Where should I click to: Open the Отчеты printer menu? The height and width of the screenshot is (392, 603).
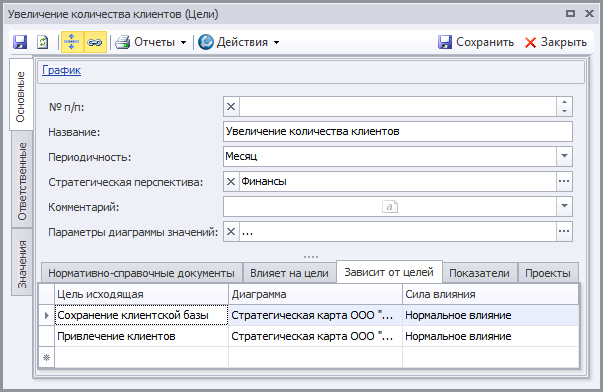(x=151, y=42)
